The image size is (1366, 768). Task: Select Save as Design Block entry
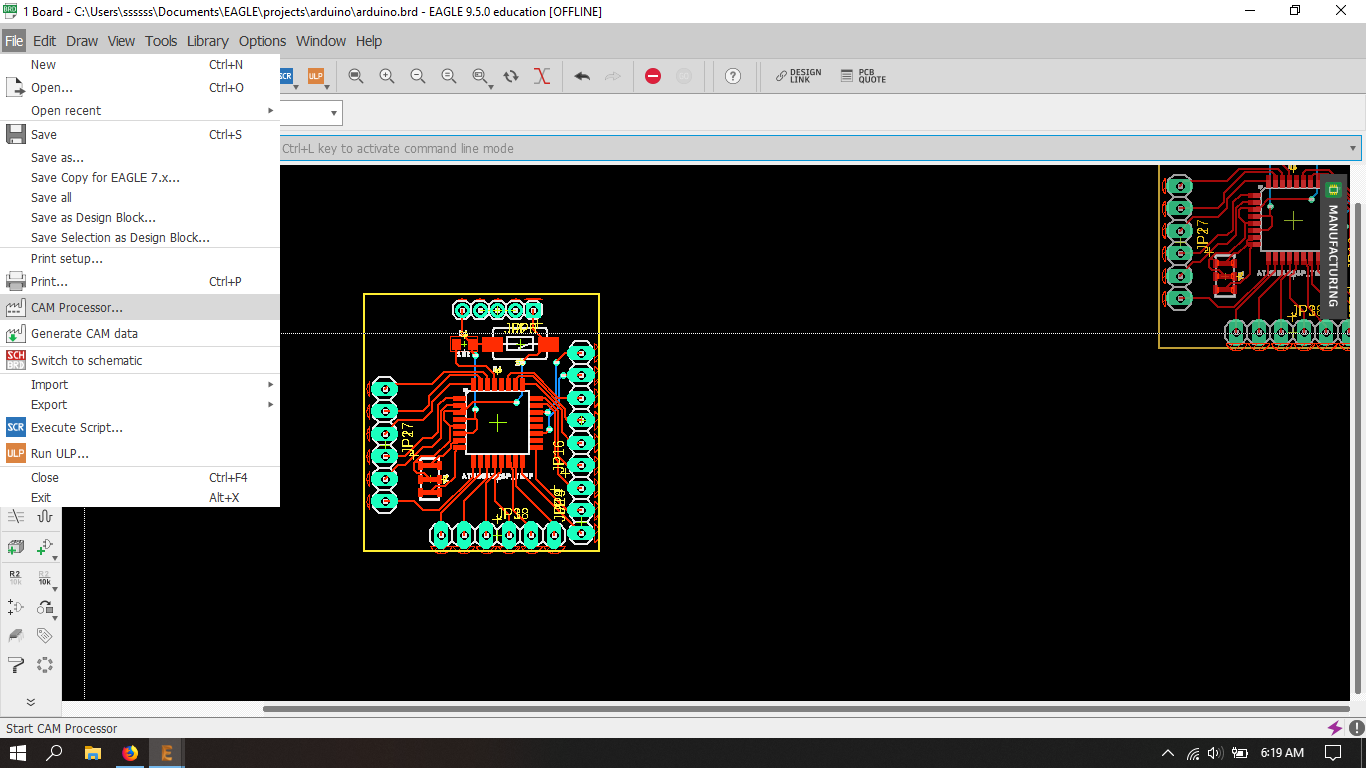[x=140, y=217]
